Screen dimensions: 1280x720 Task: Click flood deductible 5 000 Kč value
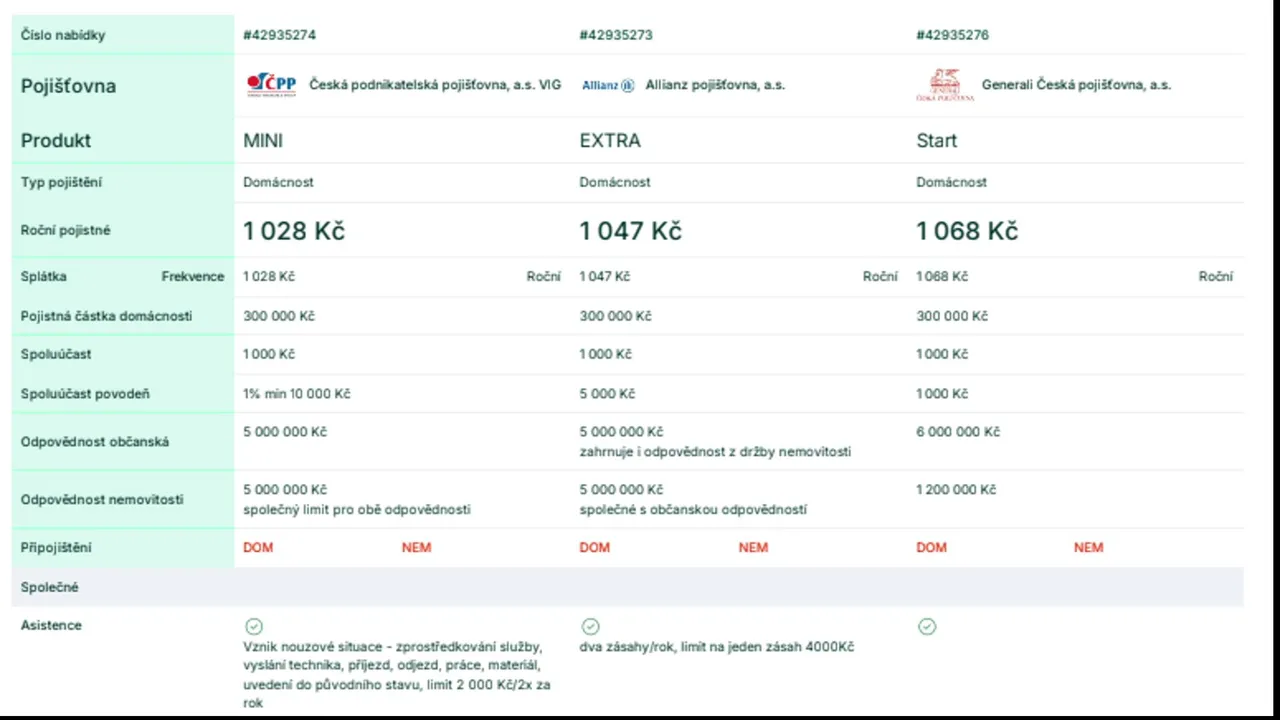coord(606,394)
